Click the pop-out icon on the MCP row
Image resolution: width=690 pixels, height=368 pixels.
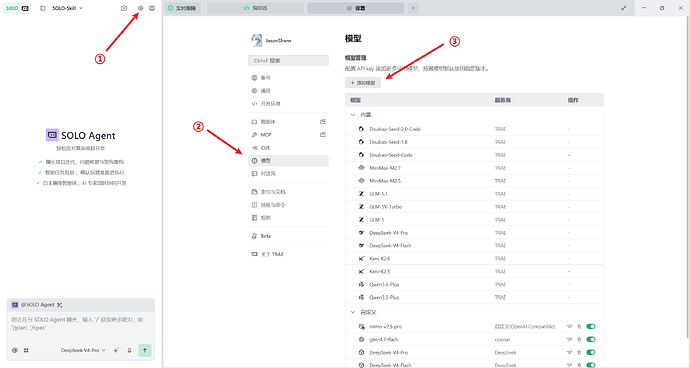[323, 135]
